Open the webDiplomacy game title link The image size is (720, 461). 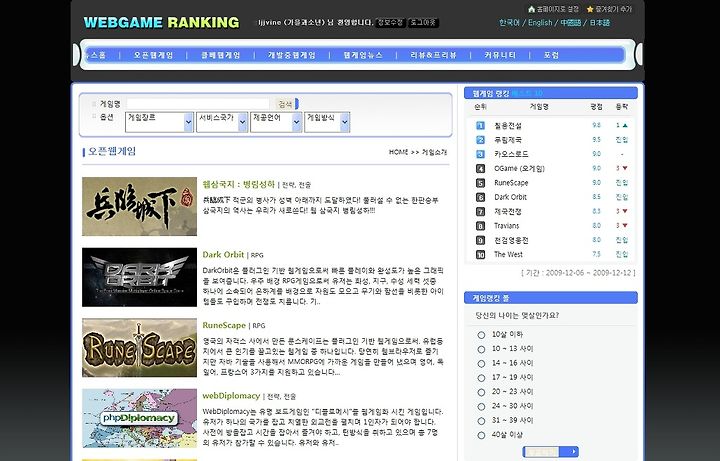pos(231,396)
